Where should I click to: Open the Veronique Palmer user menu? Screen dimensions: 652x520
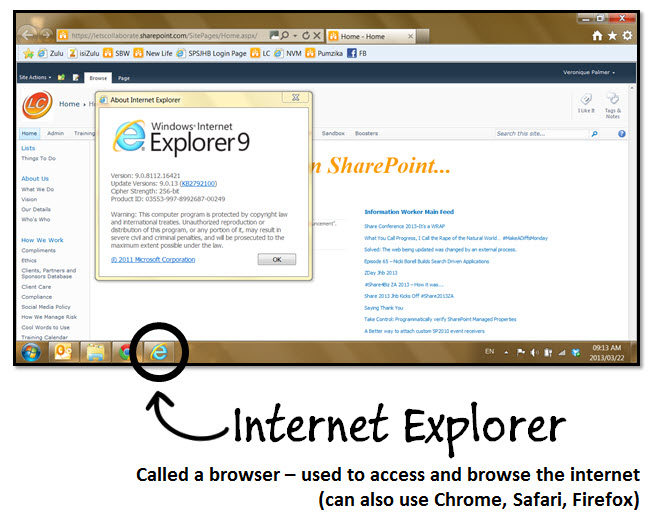(589, 72)
